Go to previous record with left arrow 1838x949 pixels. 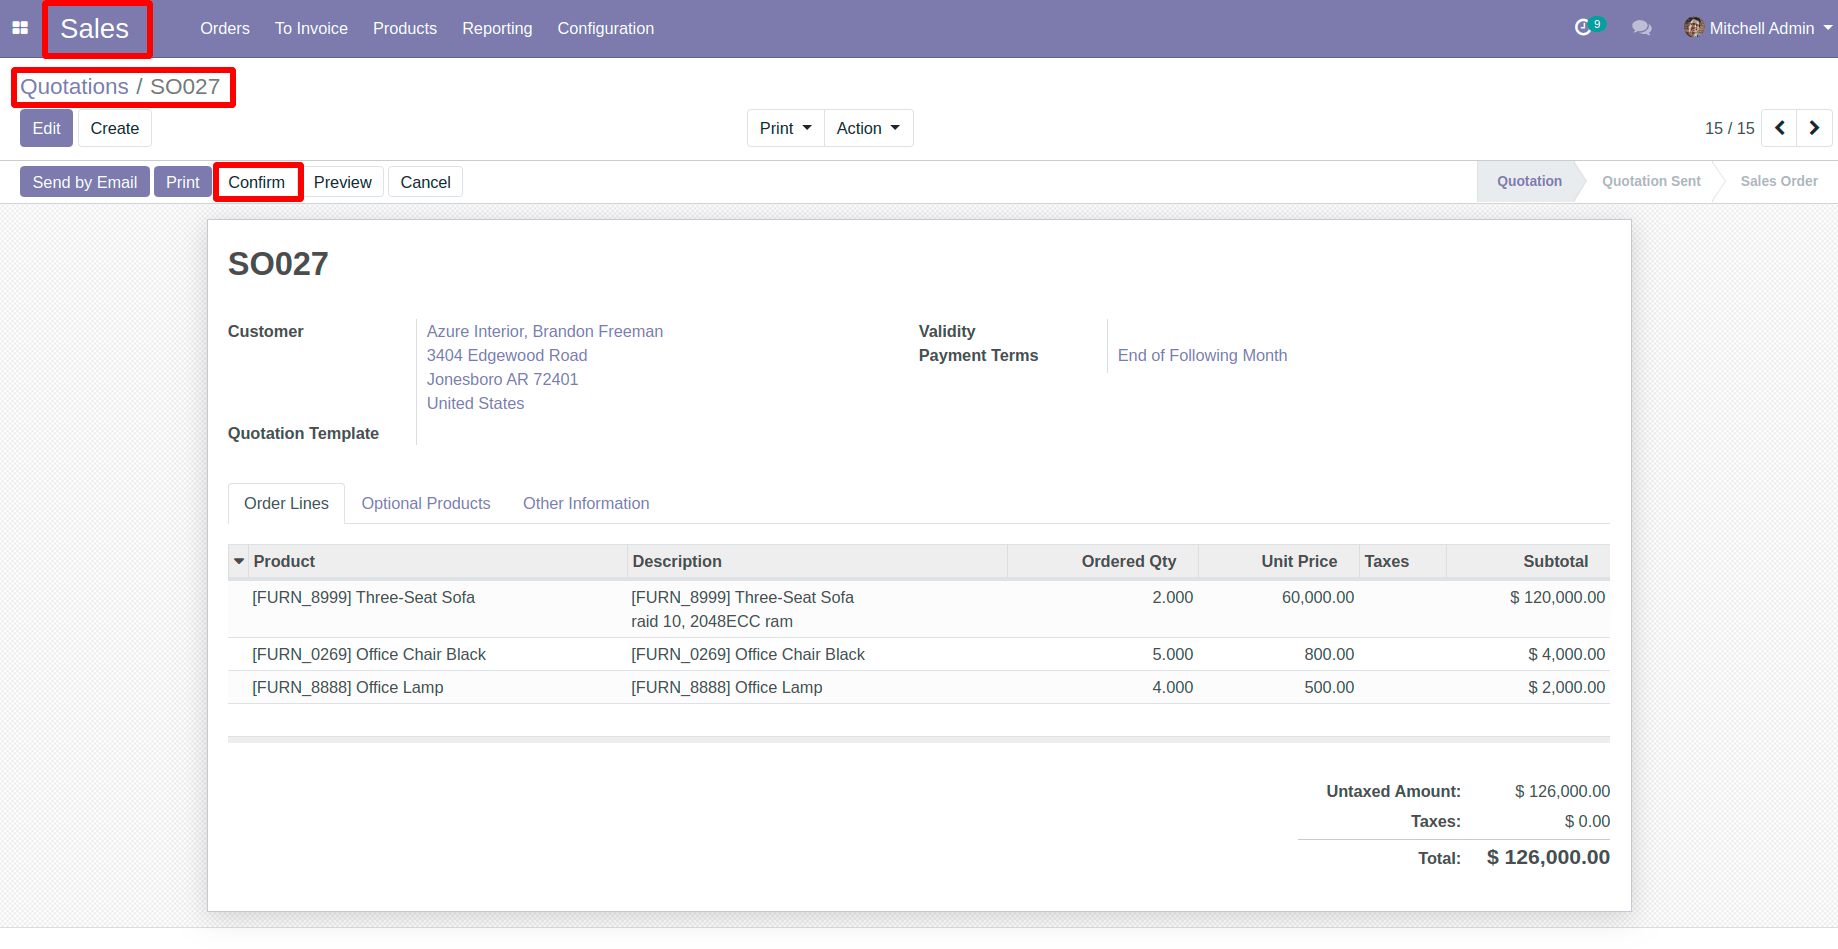pyautogui.click(x=1779, y=128)
